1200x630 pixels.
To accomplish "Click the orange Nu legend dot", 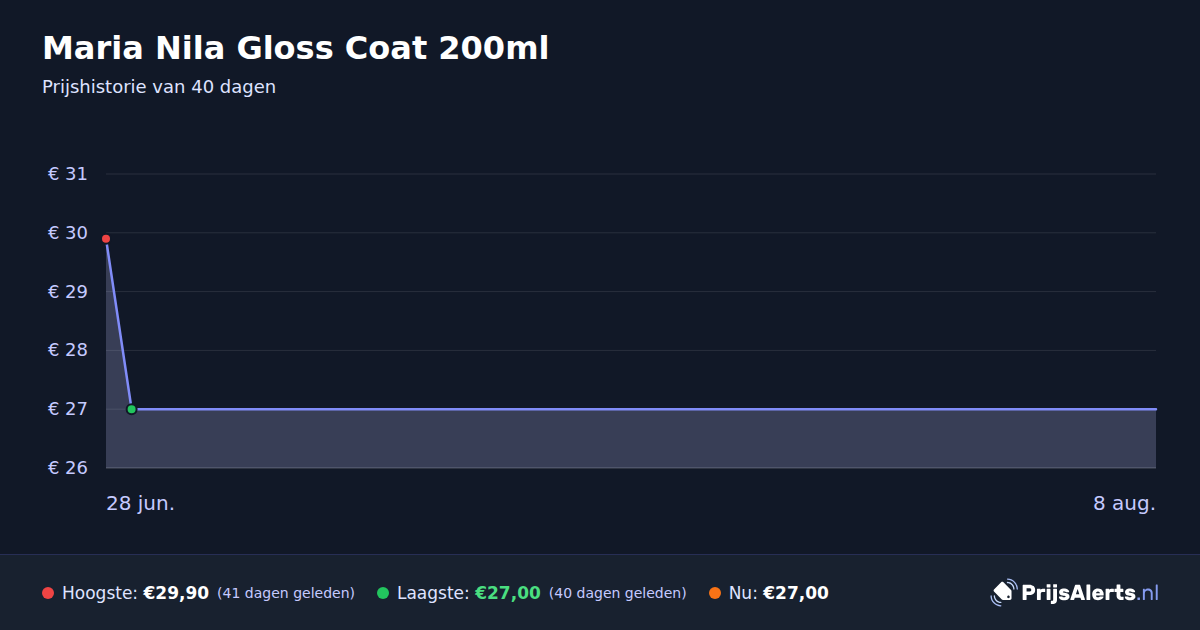I will (715, 593).
